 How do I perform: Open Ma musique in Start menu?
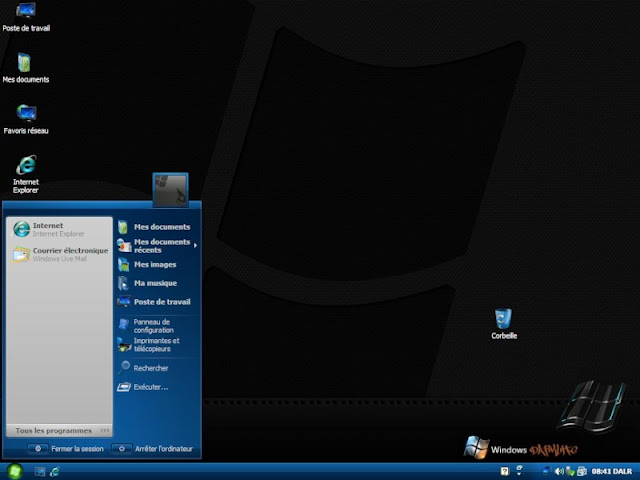click(157, 283)
